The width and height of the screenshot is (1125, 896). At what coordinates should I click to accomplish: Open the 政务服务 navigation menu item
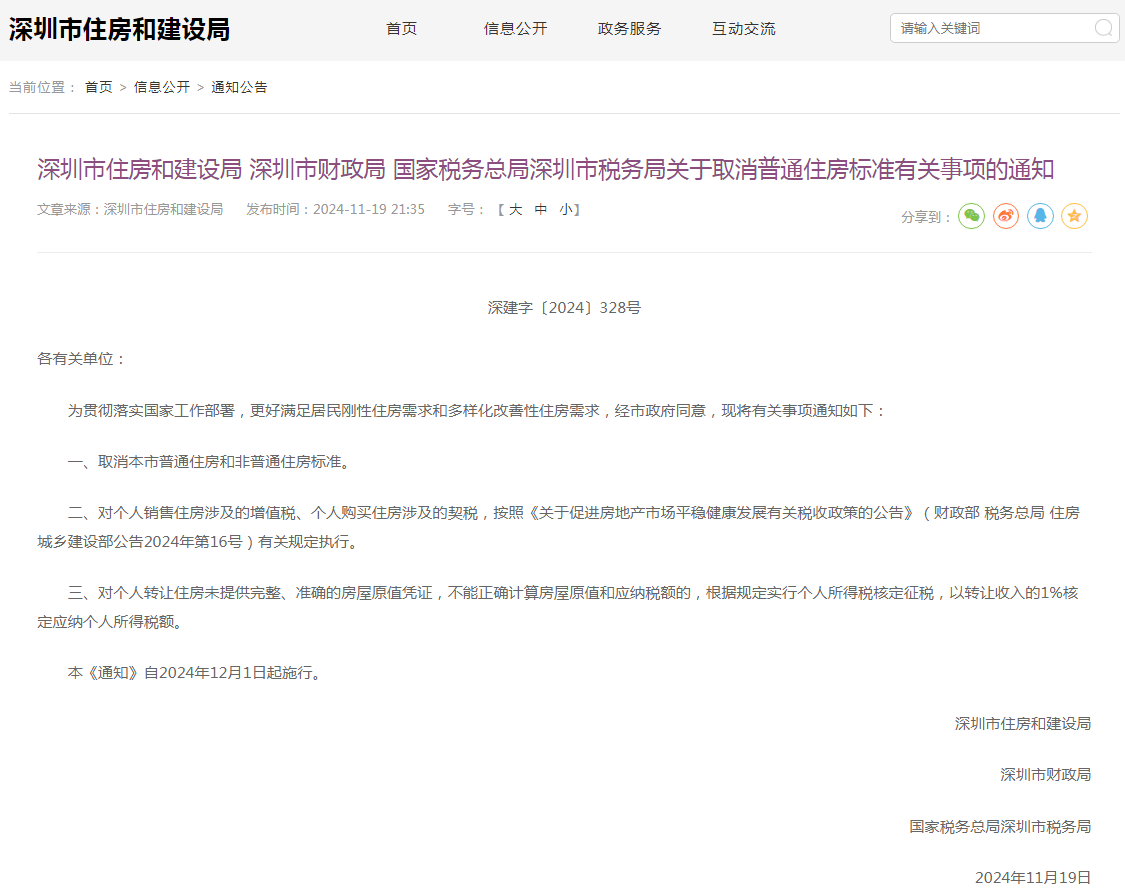(629, 29)
